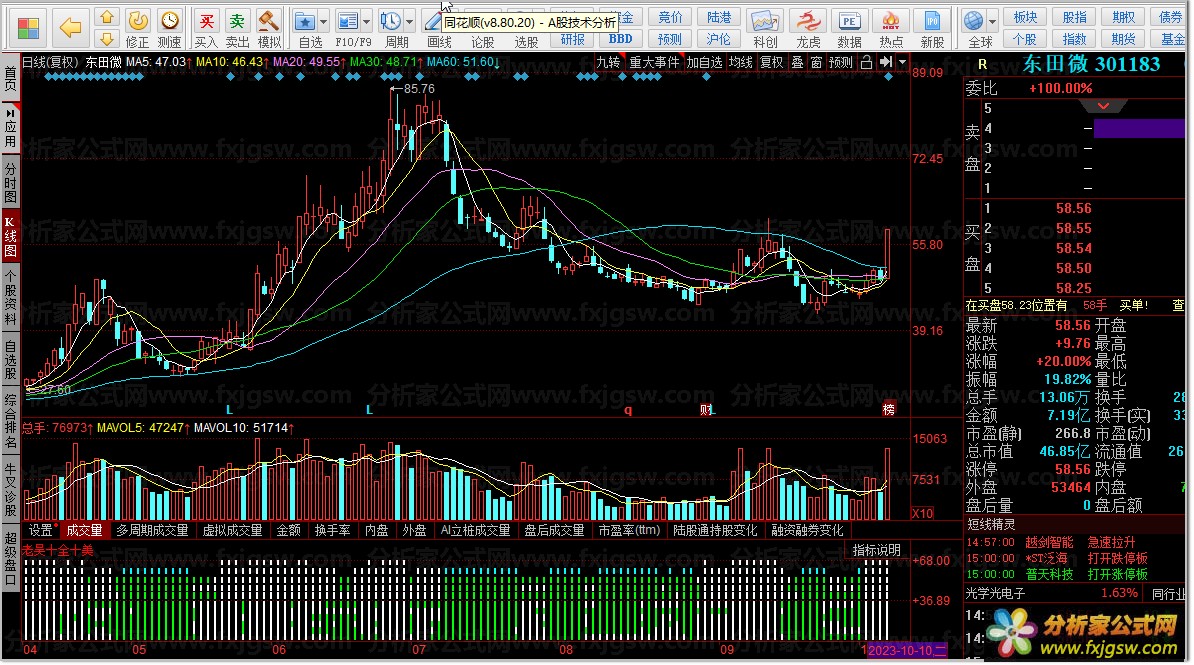This screenshot has width=1194, height=665.
Task: Click the 85.76 high price label
Action: (x=418, y=89)
